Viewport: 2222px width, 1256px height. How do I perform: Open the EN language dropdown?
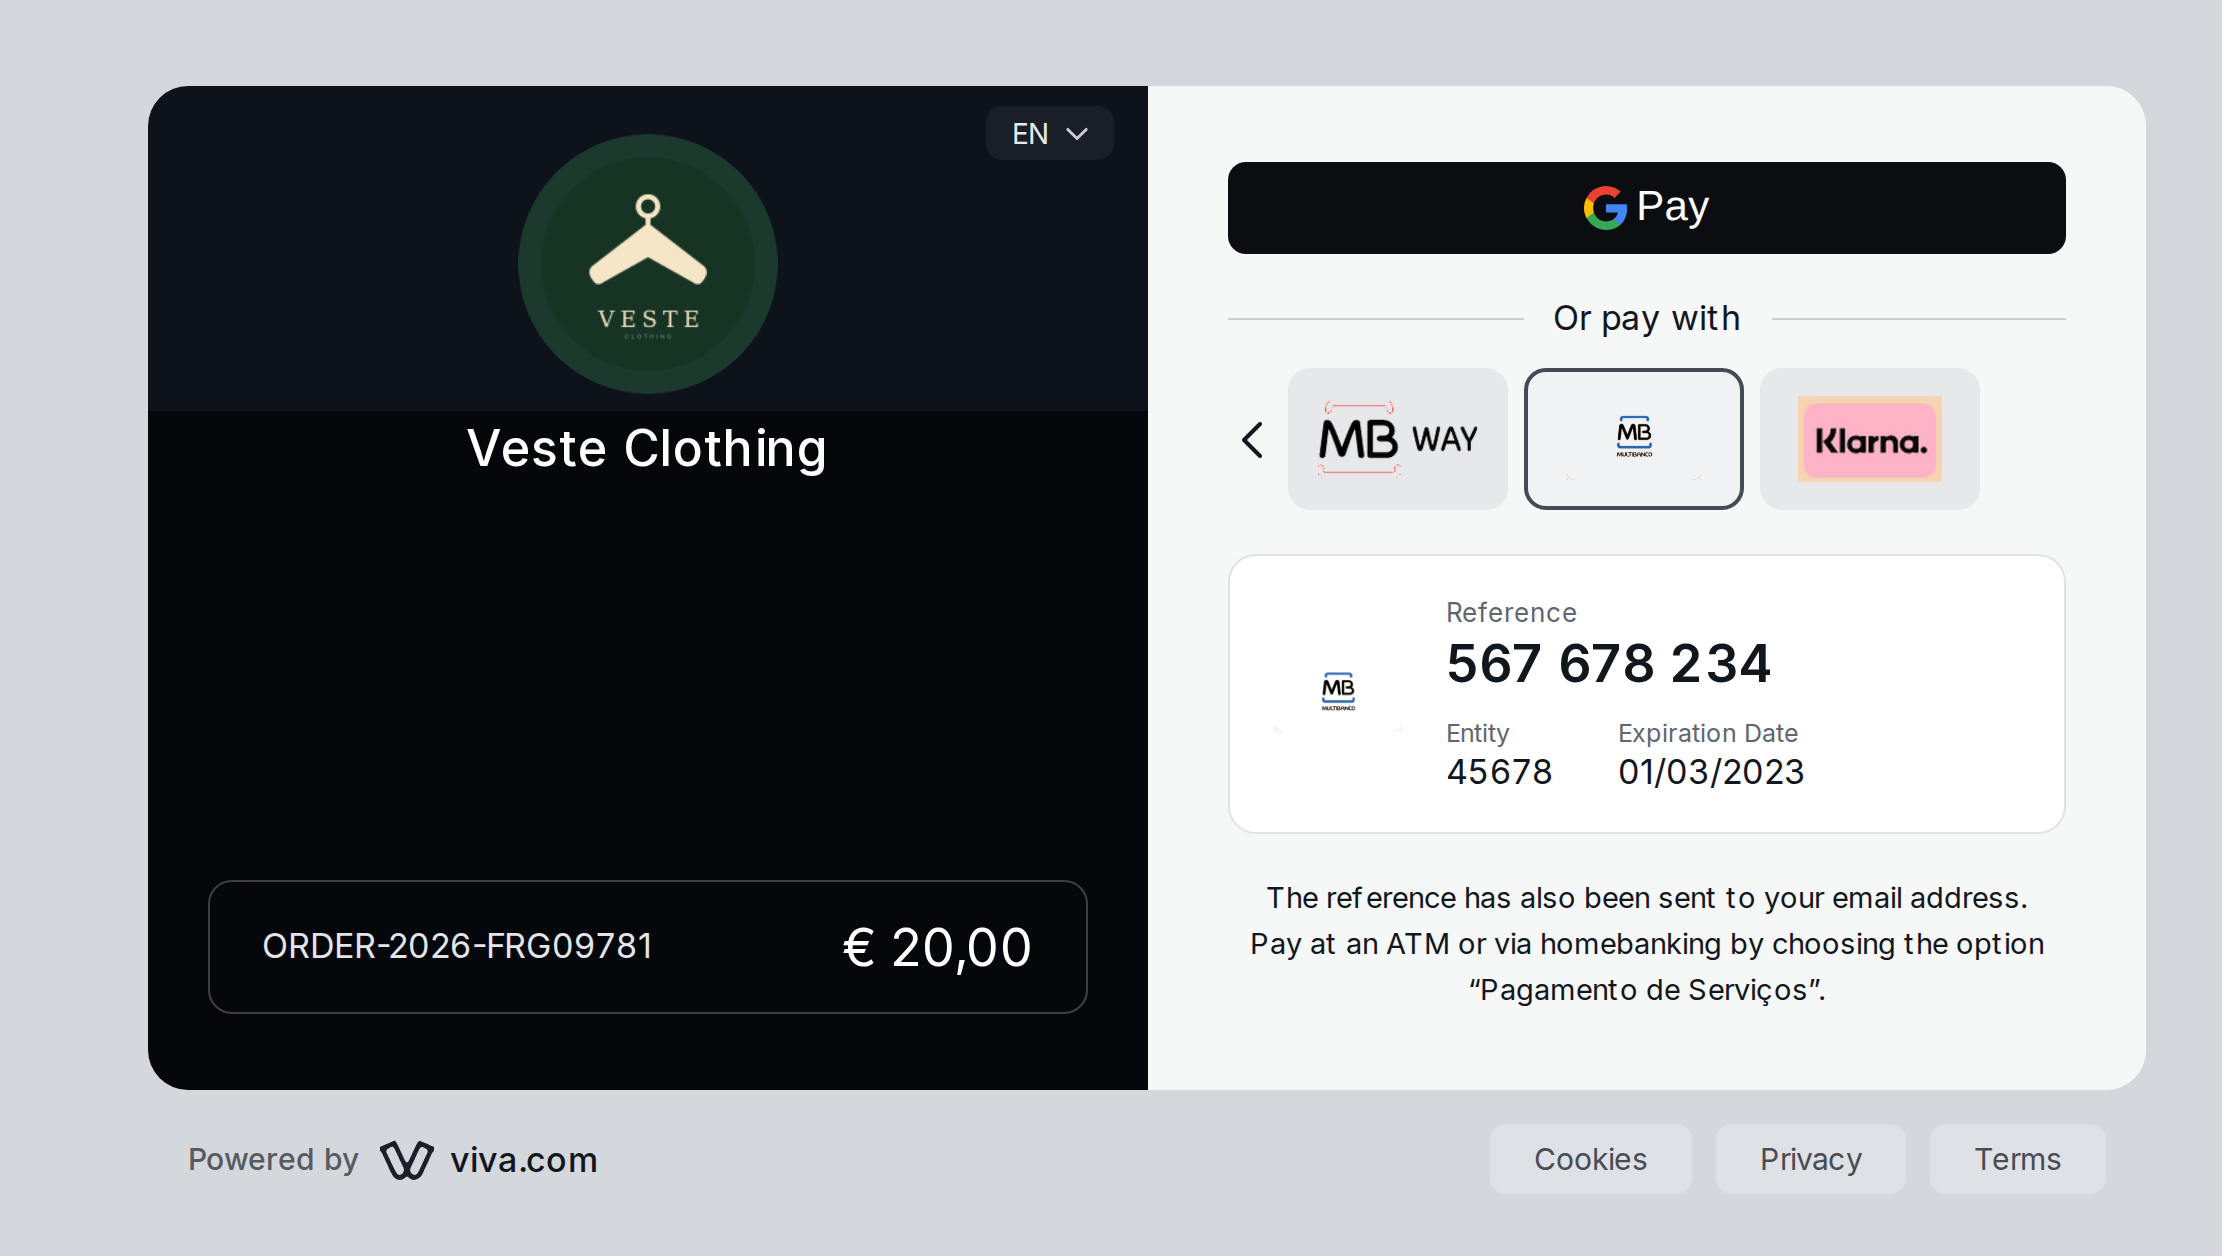tap(1050, 133)
